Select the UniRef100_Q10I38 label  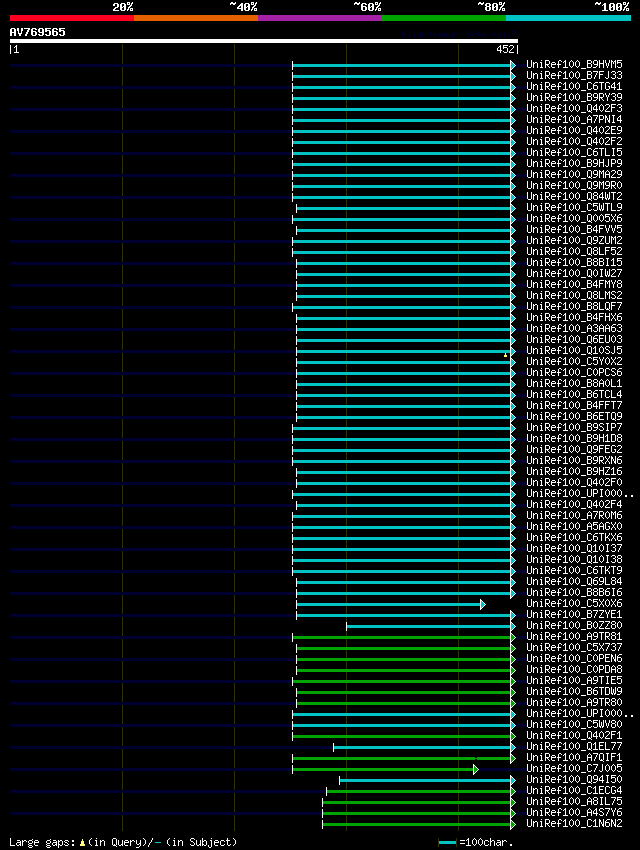[x=574, y=559]
